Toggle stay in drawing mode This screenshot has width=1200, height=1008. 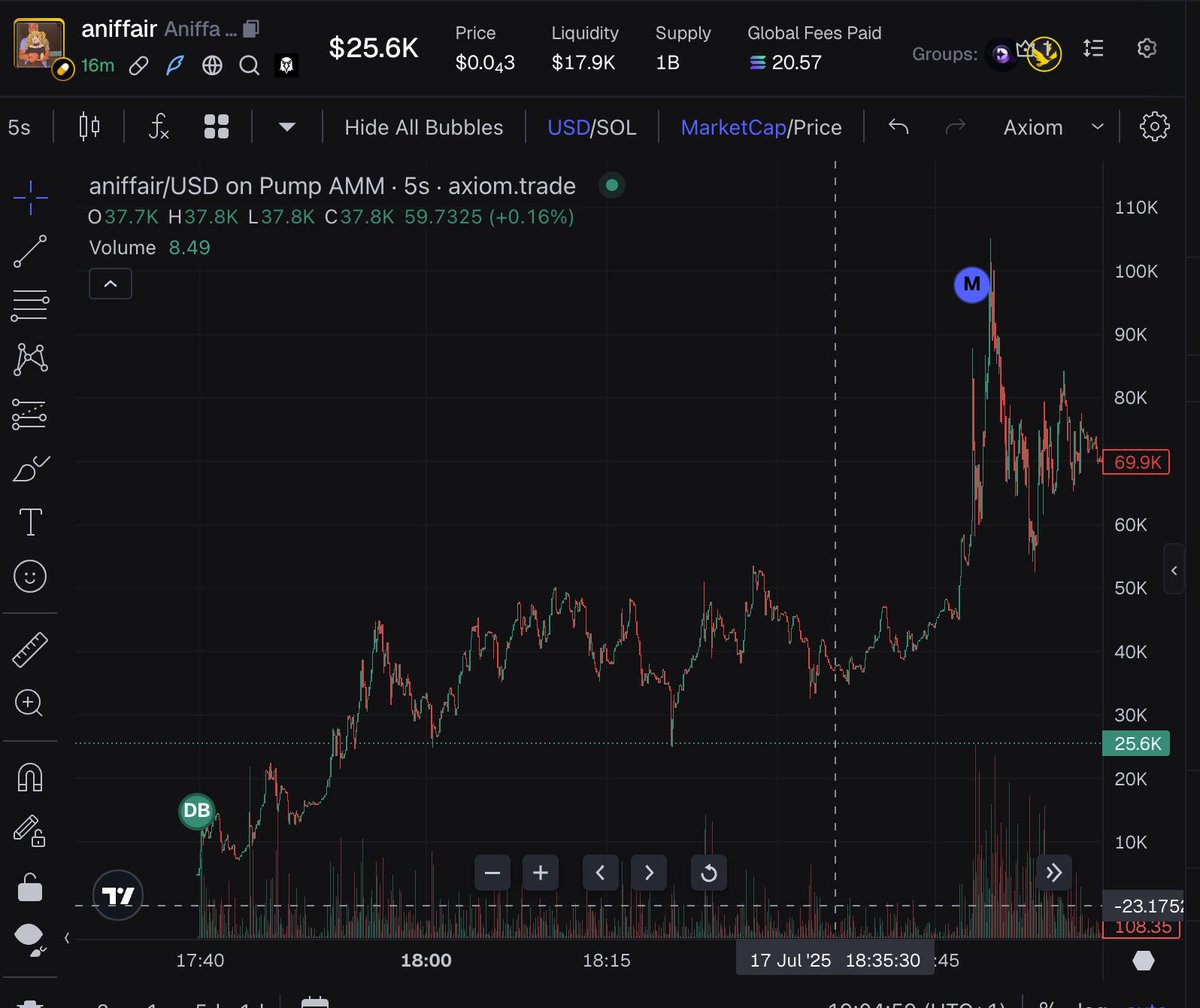[x=30, y=830]
